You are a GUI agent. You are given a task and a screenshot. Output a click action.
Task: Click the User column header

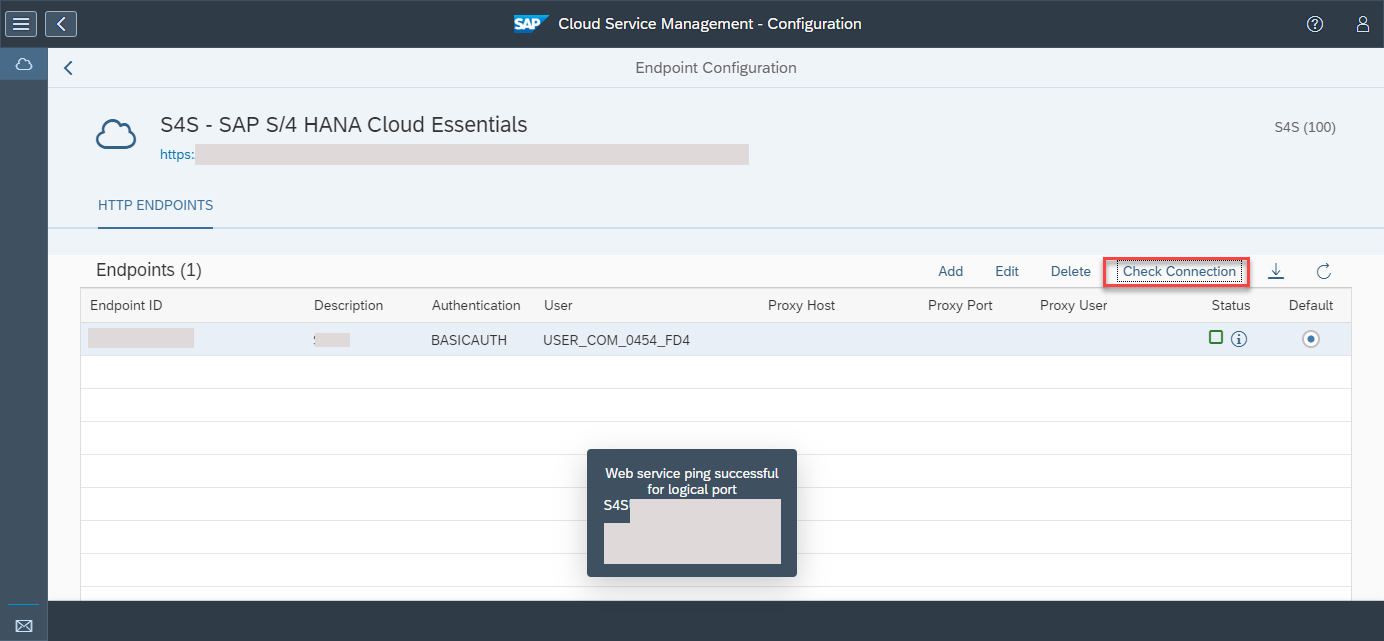558,305
